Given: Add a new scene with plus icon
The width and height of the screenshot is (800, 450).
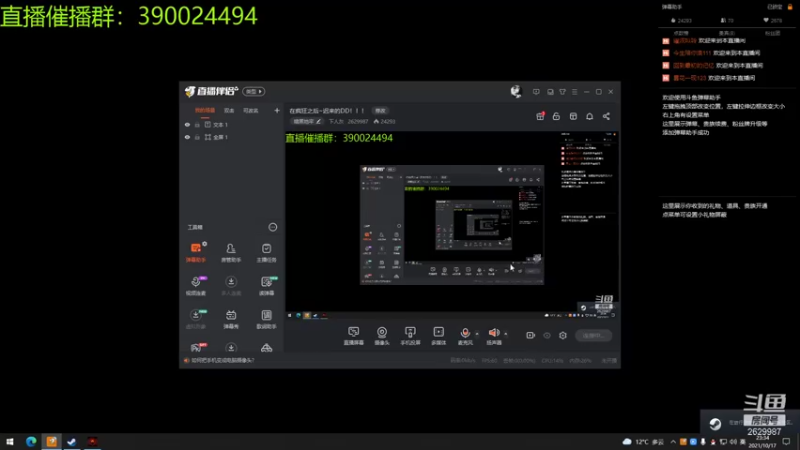Looking at the screenshot, I should (x=277, y=110).
